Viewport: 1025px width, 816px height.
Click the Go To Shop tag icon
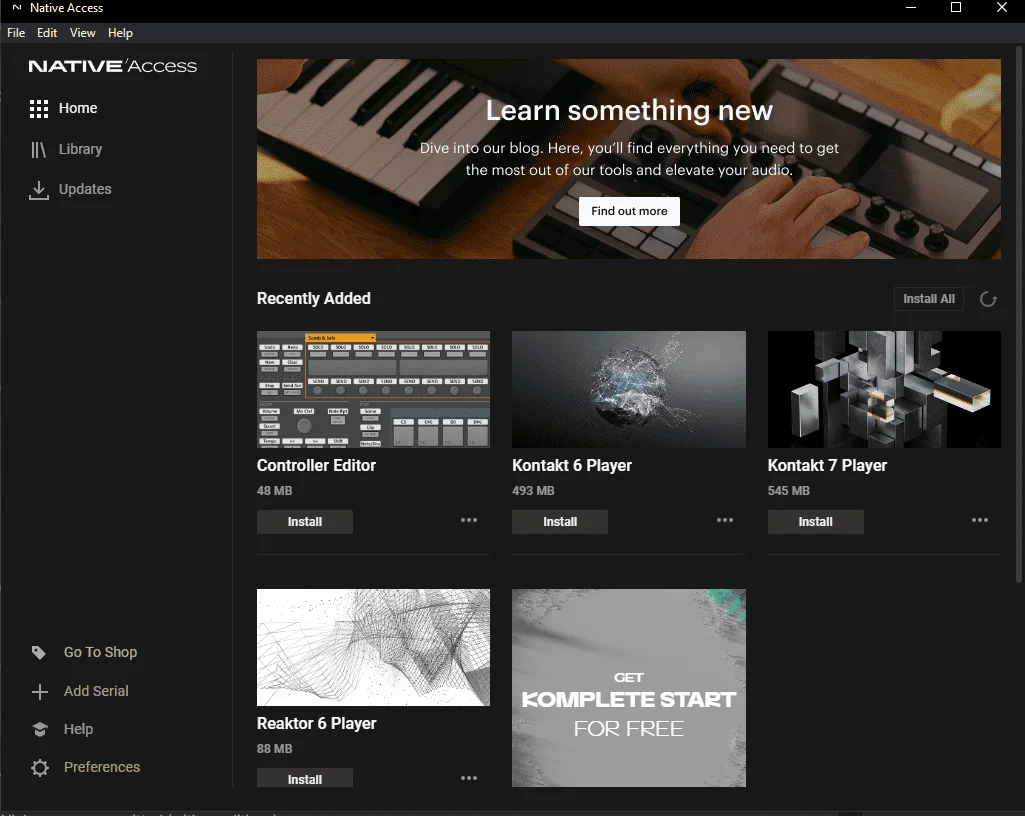click(x=39, y=653)
